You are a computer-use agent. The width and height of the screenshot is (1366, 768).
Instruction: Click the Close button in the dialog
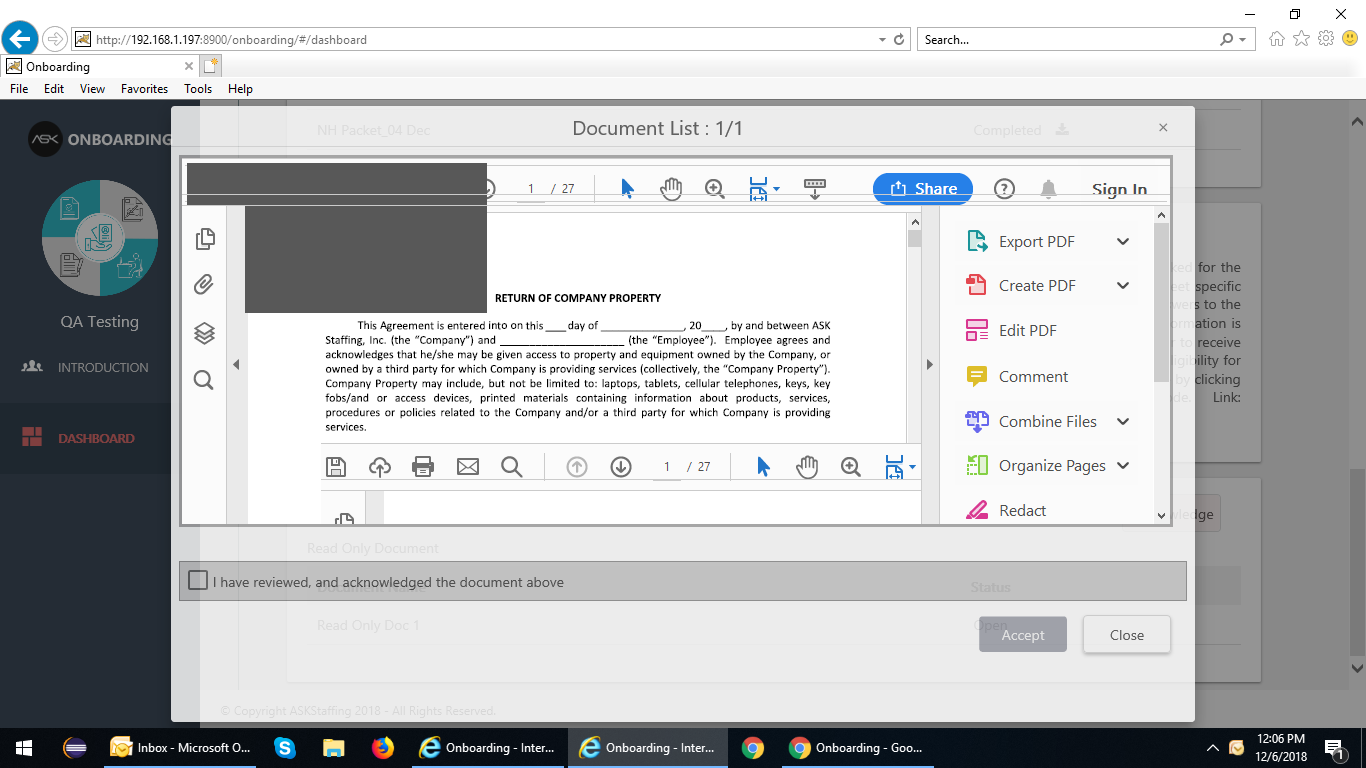click(1127, 635)
